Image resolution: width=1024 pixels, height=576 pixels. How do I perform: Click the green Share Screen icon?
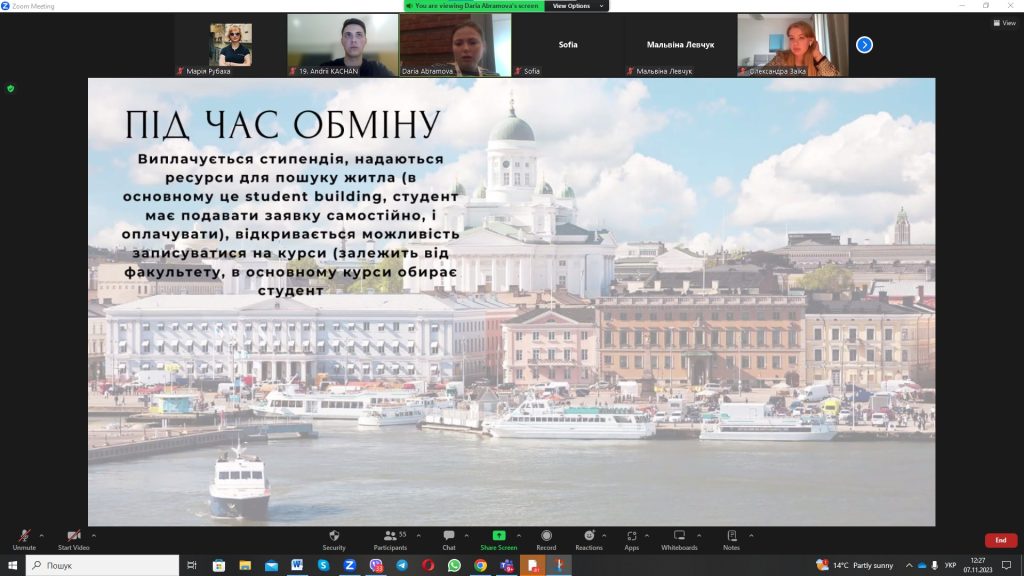[498, 536]
